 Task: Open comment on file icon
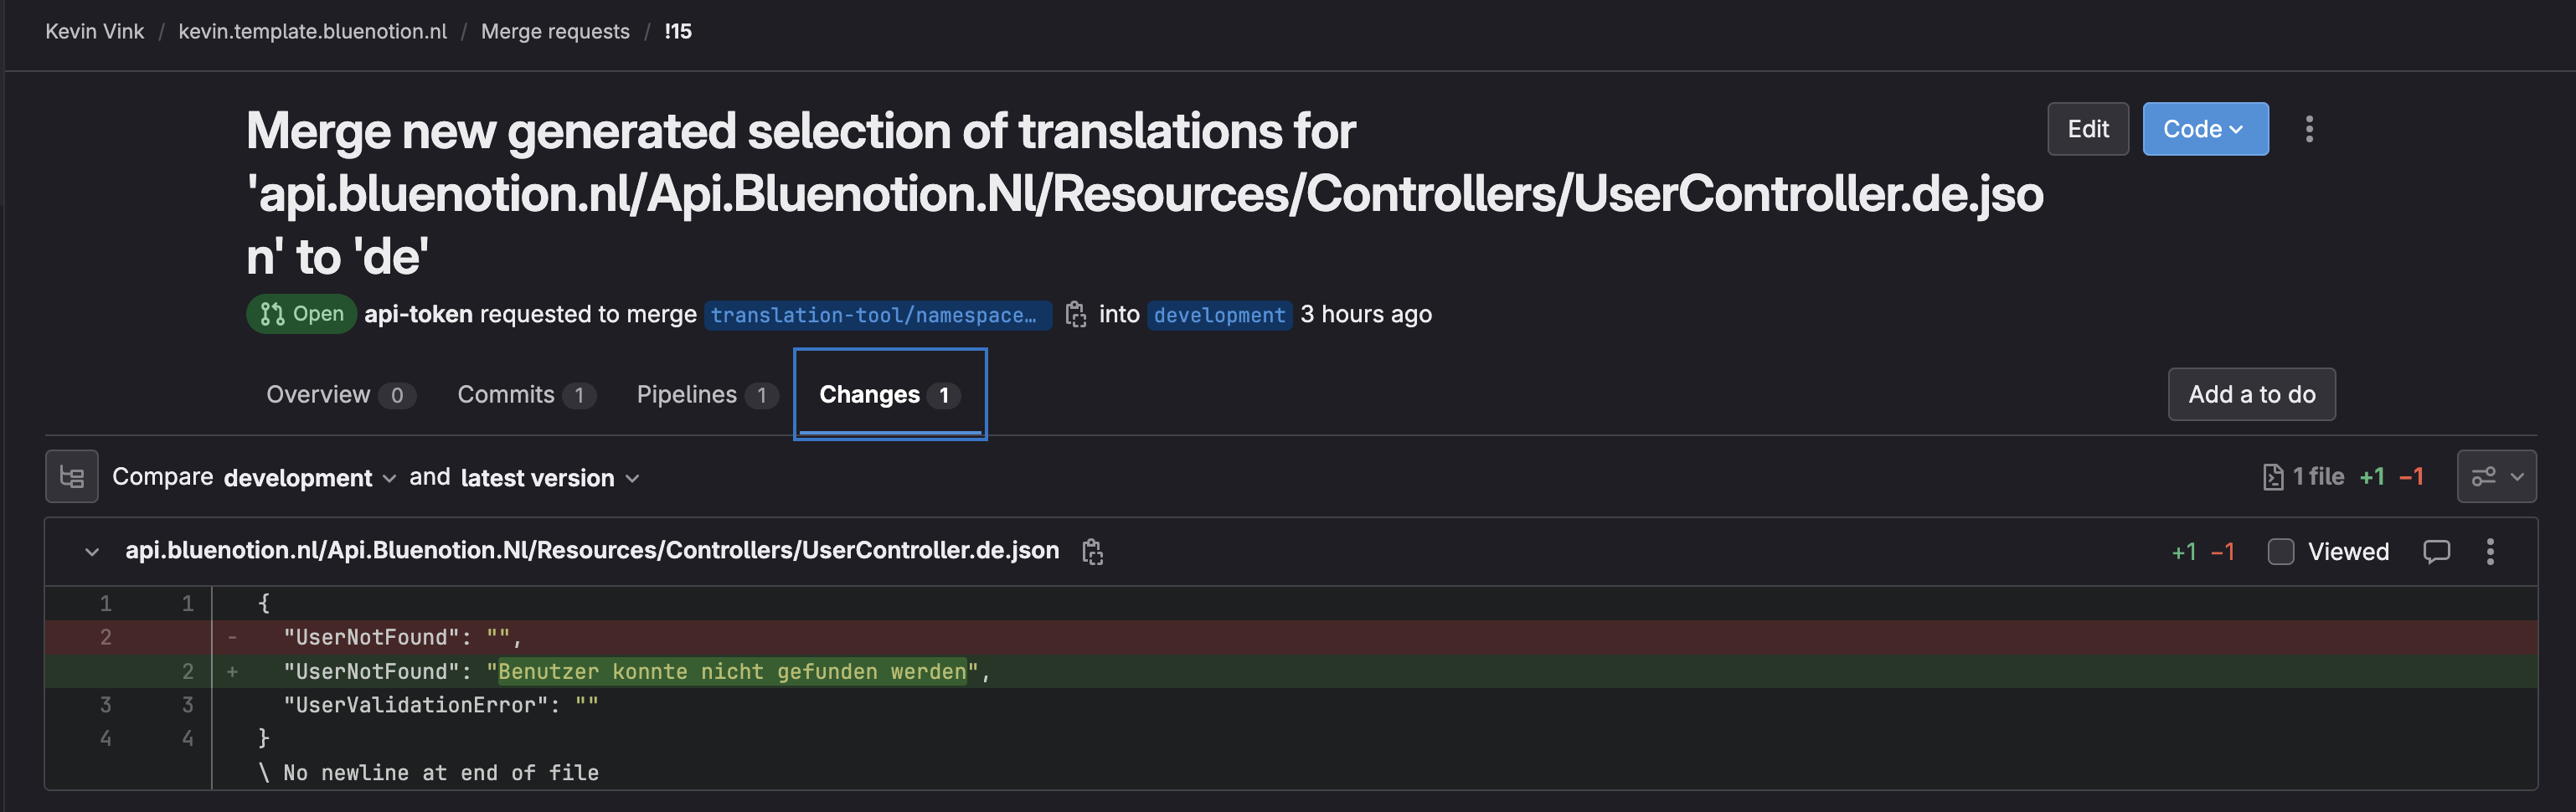[2436, 551]
